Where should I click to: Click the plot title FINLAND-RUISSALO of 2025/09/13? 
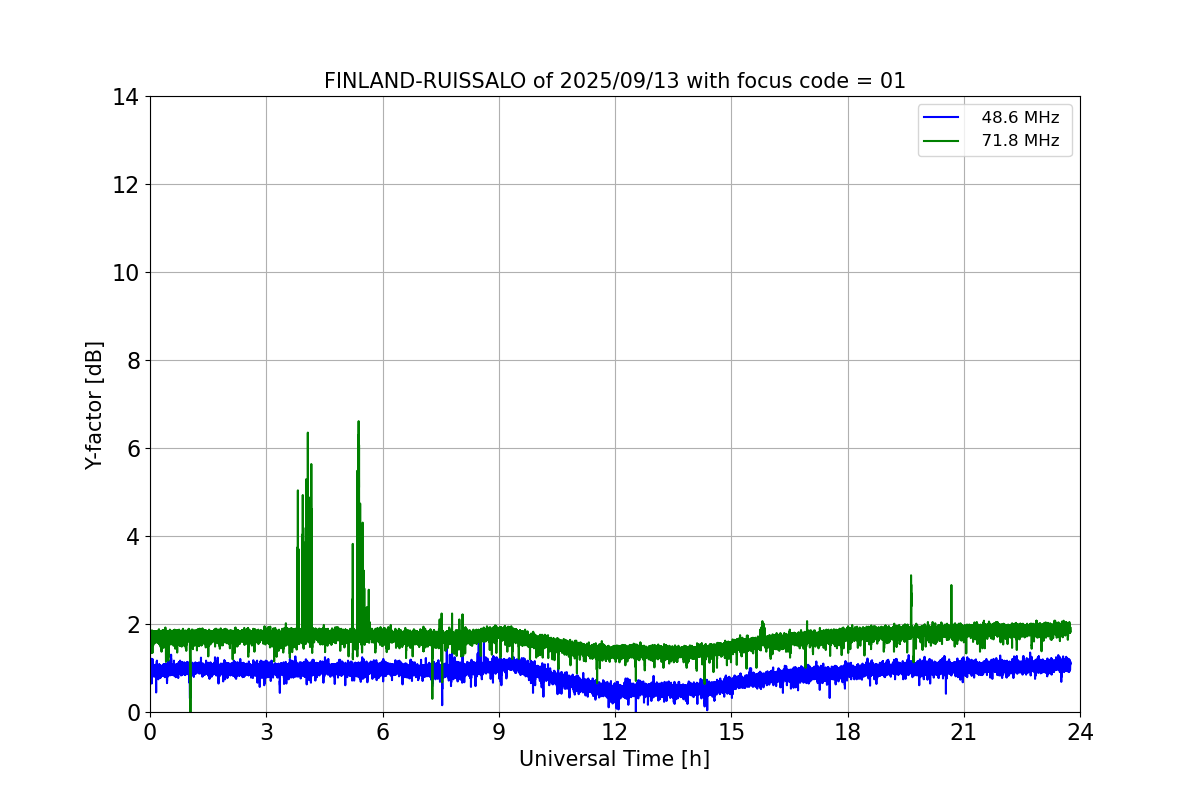[x=615, y=81]
